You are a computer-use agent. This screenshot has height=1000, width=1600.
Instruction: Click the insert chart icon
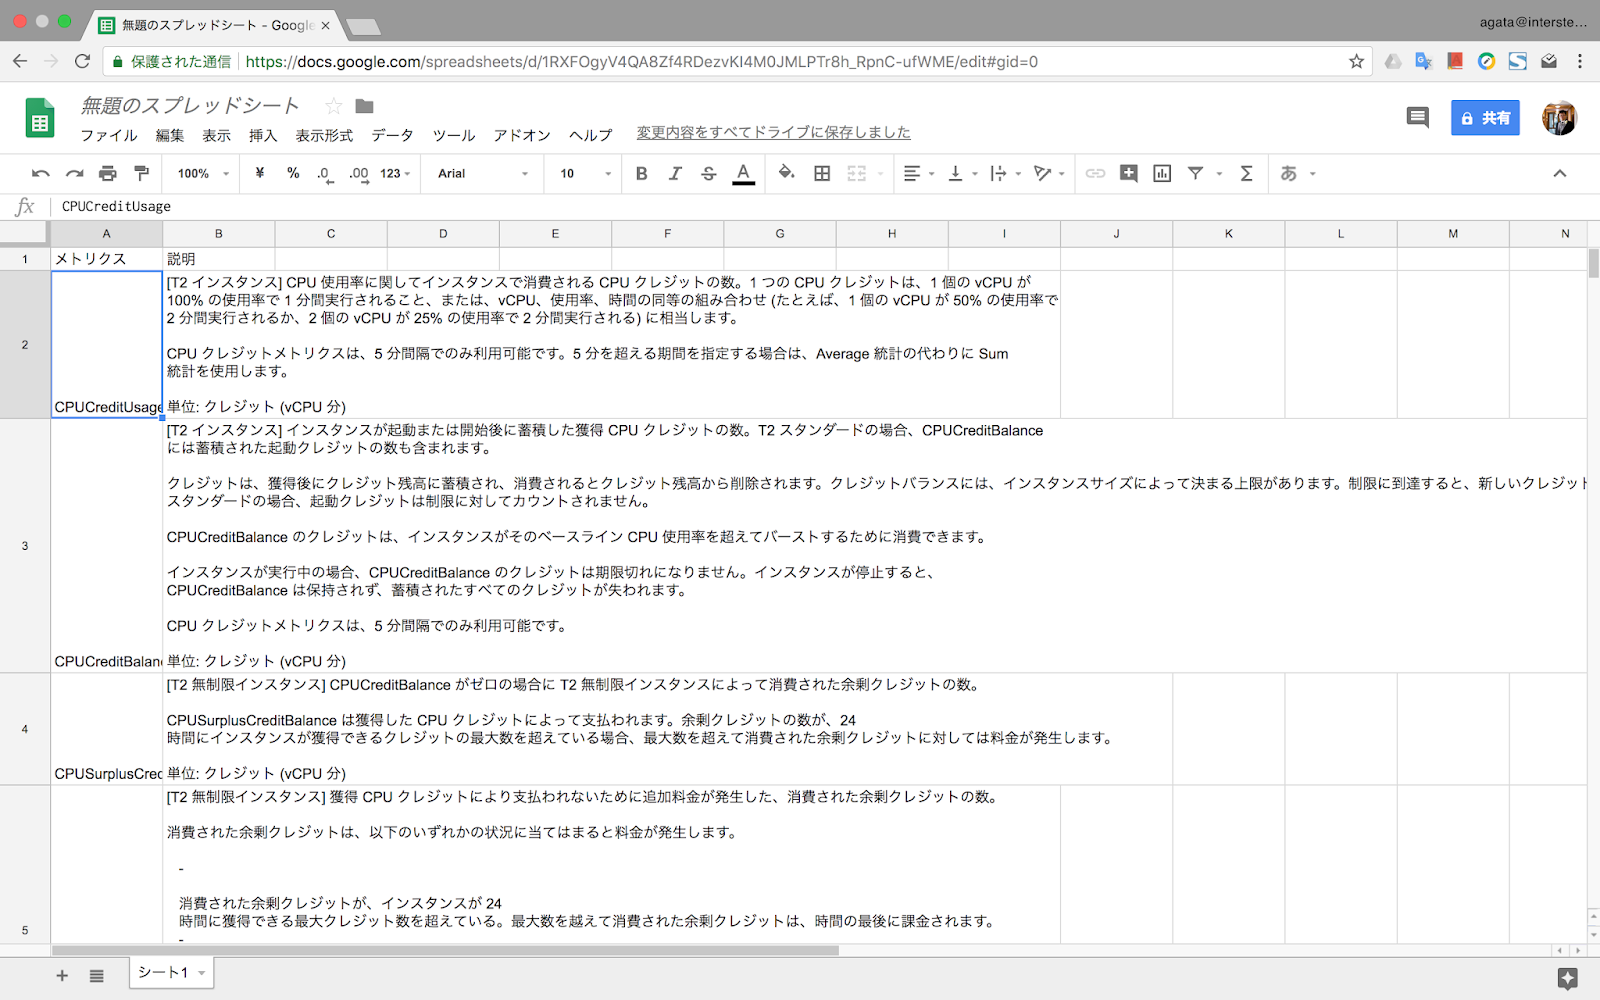tap(1162, 174)
